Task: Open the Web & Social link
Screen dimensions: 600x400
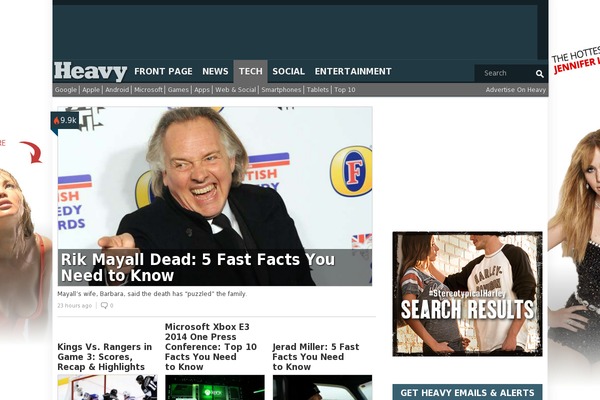Action: 235,90
